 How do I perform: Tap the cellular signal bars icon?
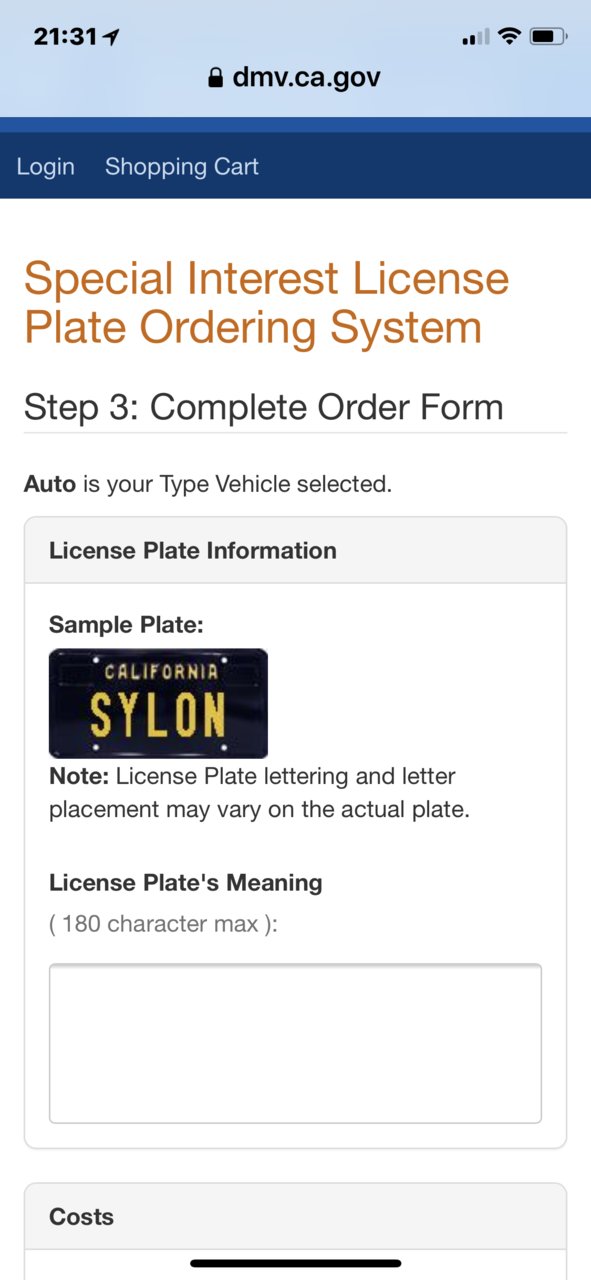(x=475, y=38)
